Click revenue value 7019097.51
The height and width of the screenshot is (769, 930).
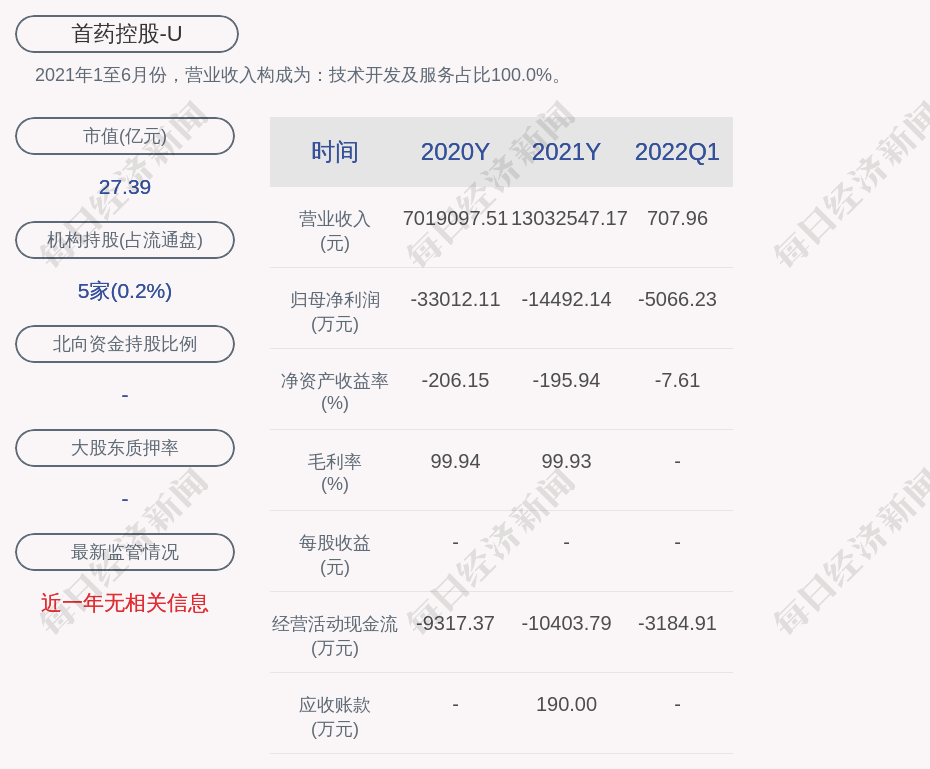coord(455,218)
